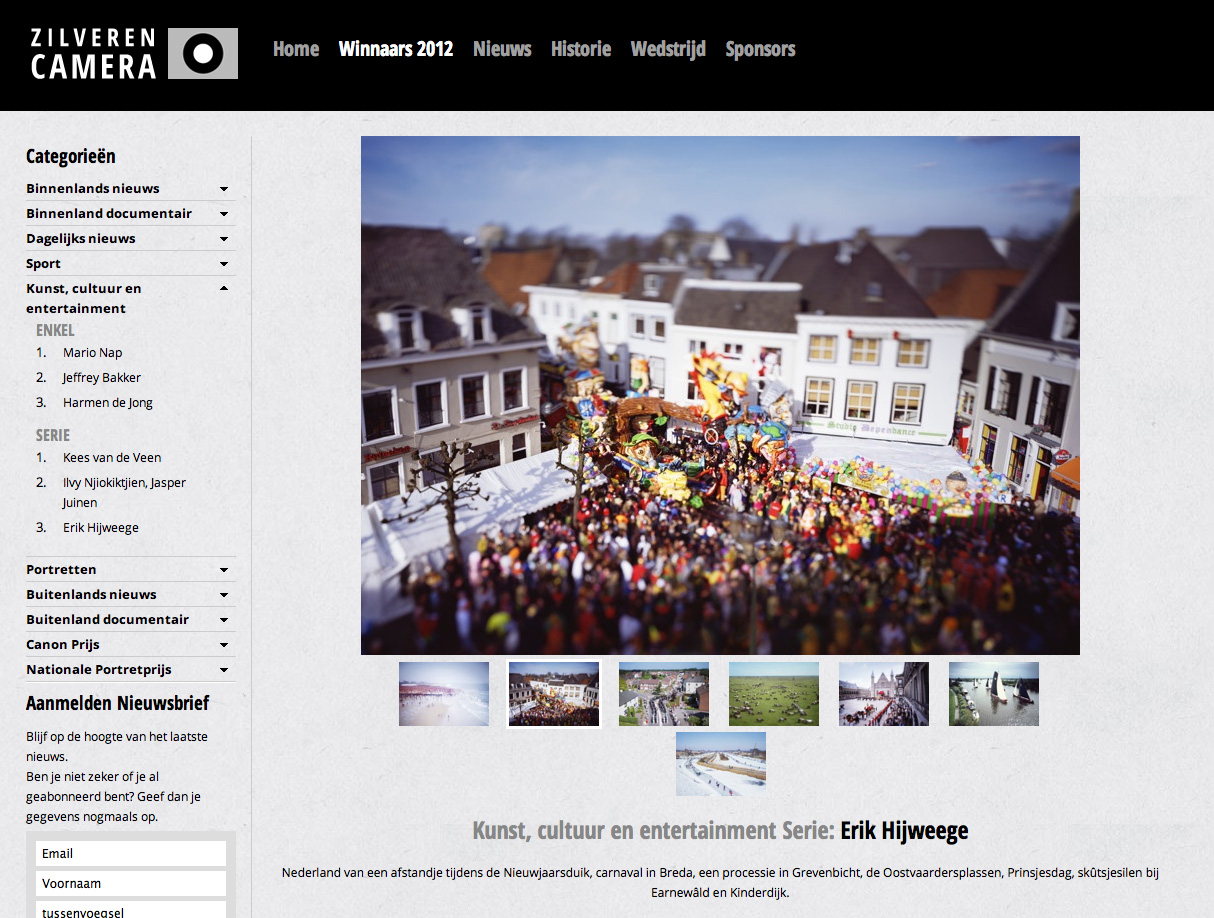Show the sailing boats thumbnail
Screen dimensions: 1214x918
coord(994,694)
